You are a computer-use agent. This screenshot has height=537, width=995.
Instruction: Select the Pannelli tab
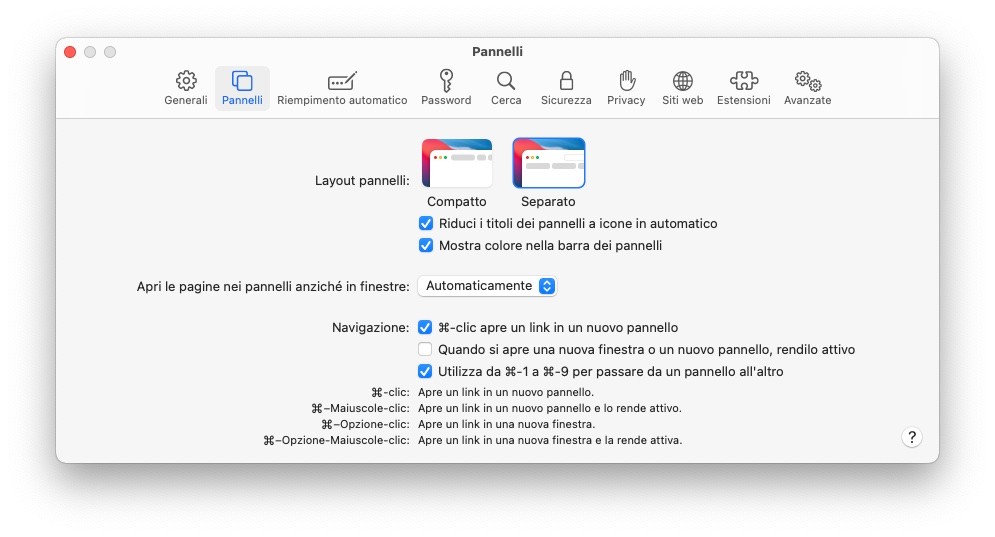tap(242, 88)
